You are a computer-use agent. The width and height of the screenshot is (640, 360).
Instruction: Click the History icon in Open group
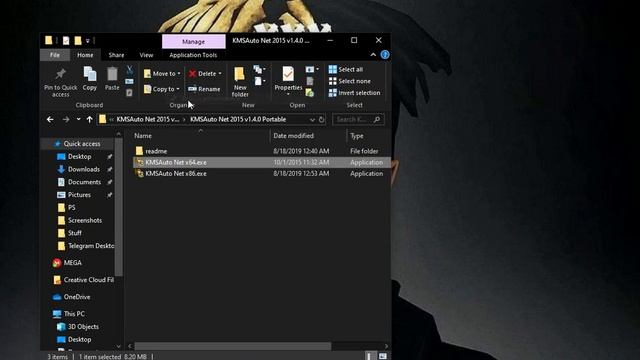(x=310, y=93)
